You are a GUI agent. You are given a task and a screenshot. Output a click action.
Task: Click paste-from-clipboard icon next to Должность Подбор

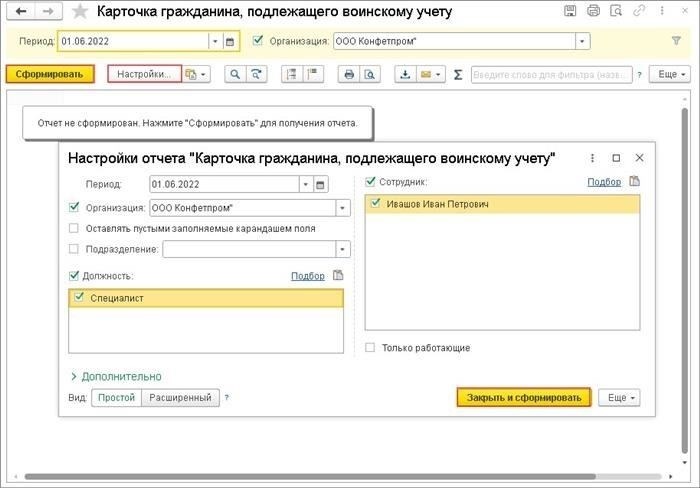pos(338,275)
